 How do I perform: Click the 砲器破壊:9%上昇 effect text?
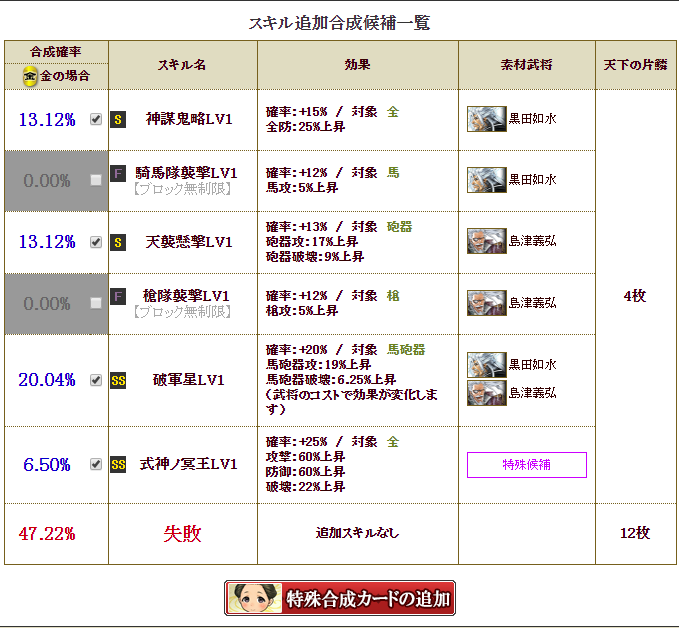315,257
